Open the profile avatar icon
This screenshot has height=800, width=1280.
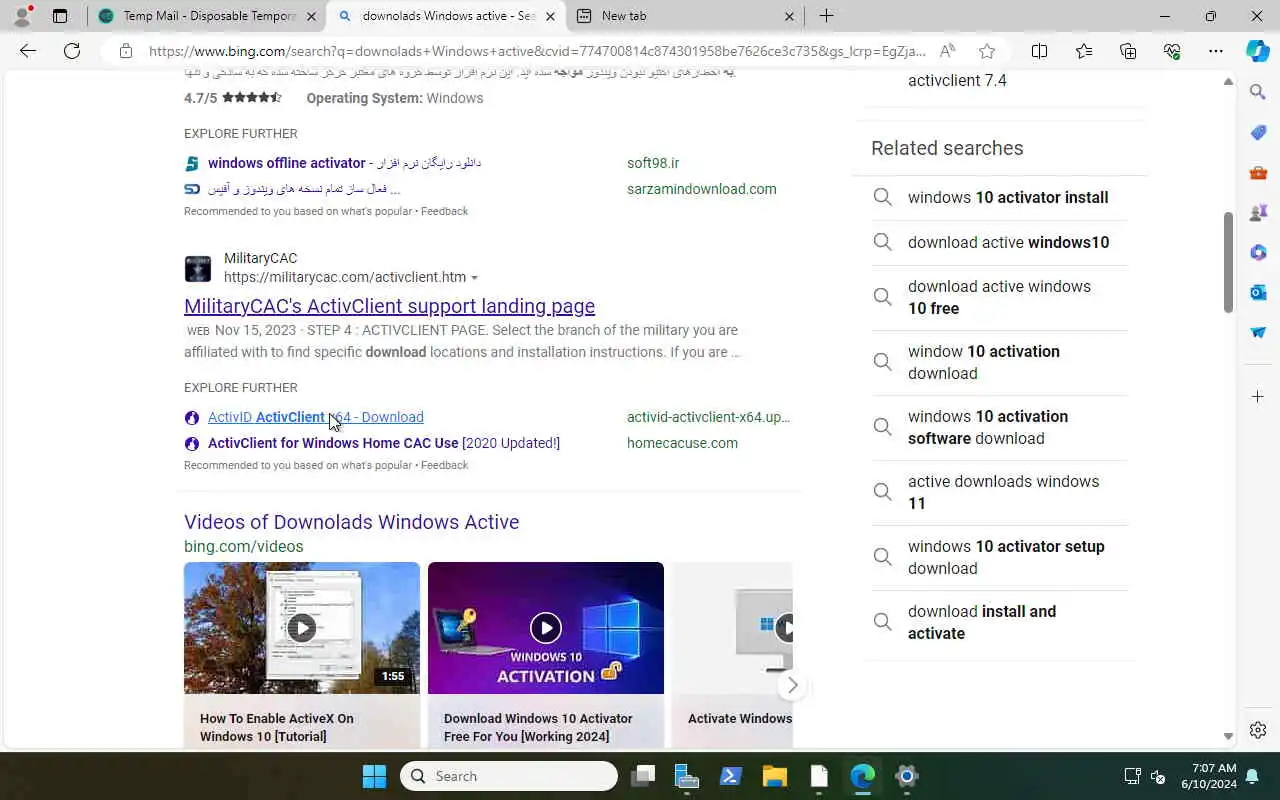pos(22,16)
